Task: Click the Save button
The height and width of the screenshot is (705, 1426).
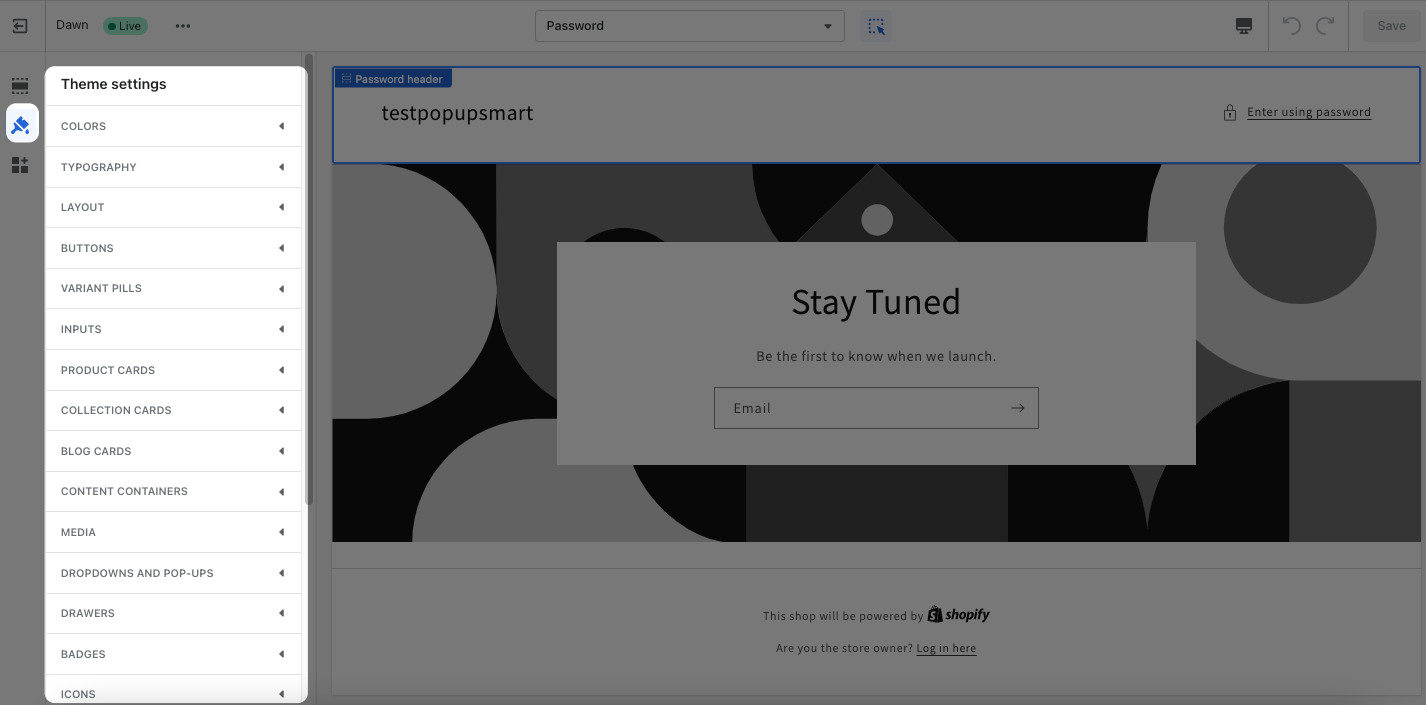Action: click(1391, 25)
